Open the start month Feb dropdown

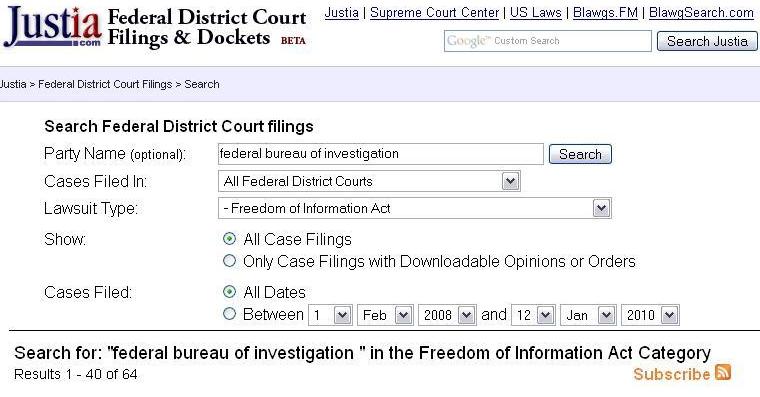coord(385,315)
